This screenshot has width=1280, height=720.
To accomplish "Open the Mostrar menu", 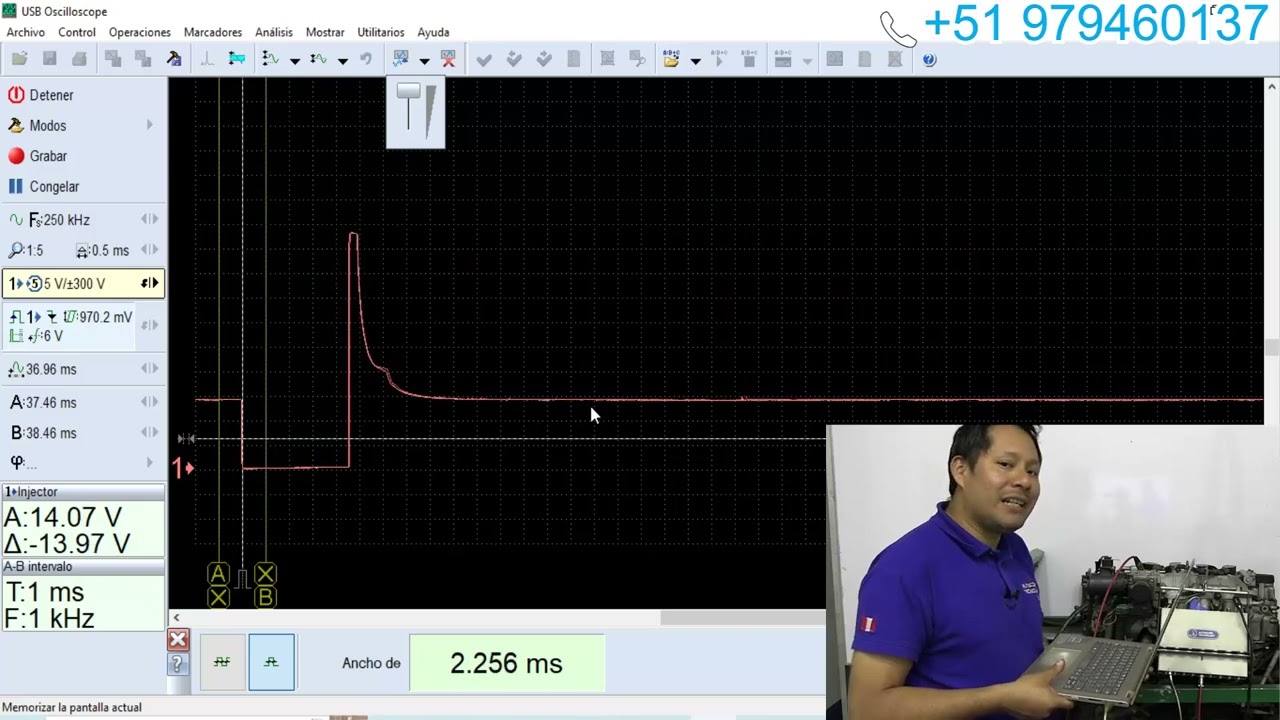I will click(x=325, y=32).
